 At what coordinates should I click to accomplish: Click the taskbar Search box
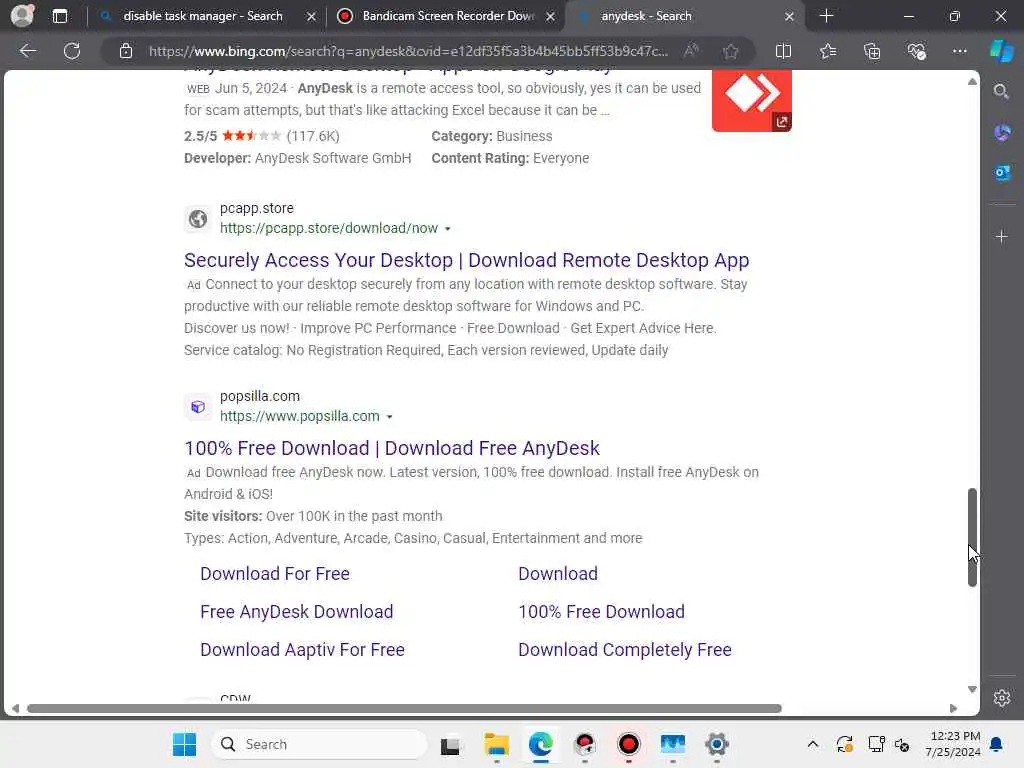[x=319, y=744]
